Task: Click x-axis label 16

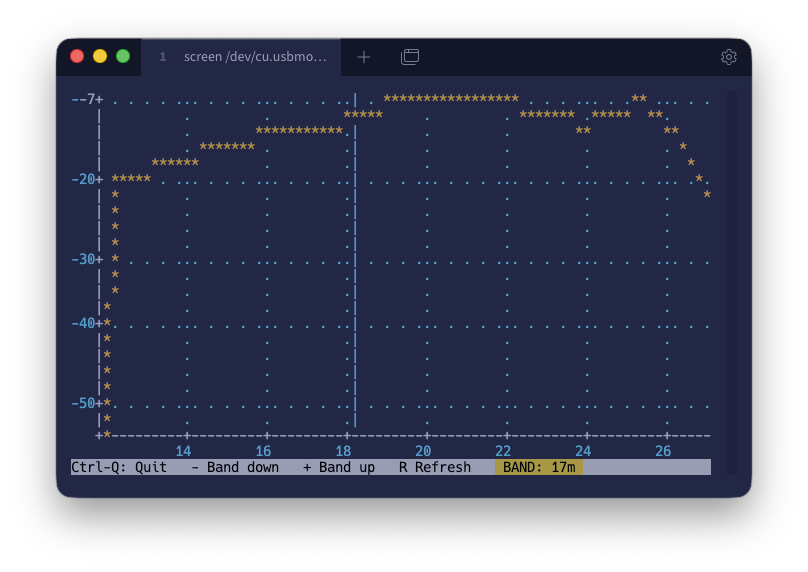Action: coord(263,451)
